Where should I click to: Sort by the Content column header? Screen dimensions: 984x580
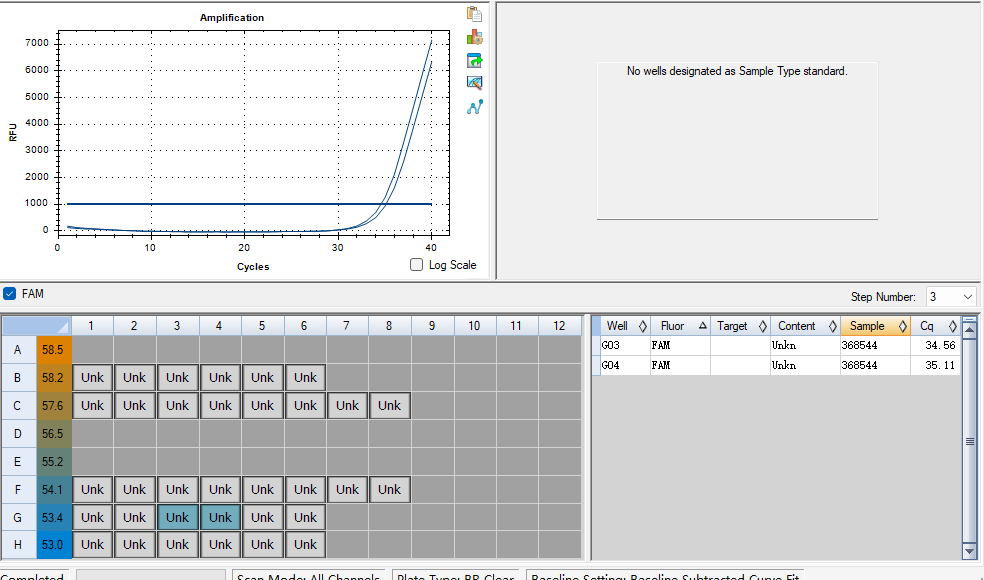coord(806,326)
